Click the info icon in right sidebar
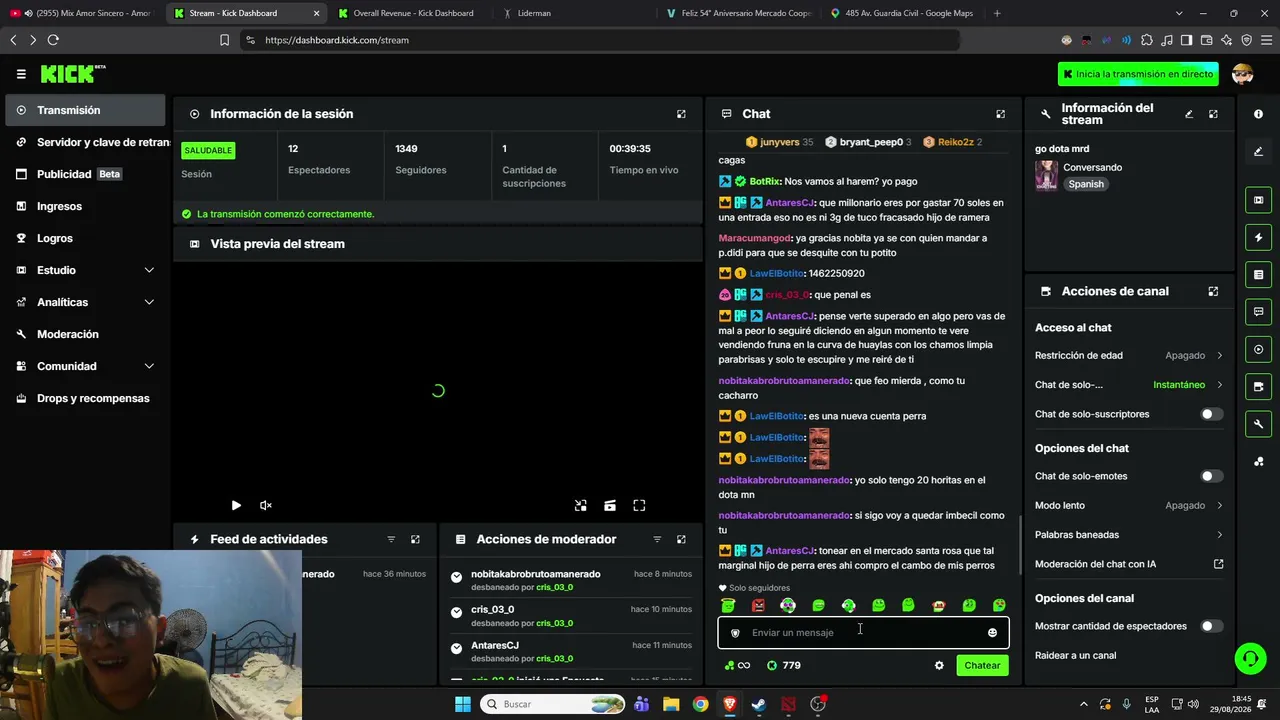 pos(1258,114)
